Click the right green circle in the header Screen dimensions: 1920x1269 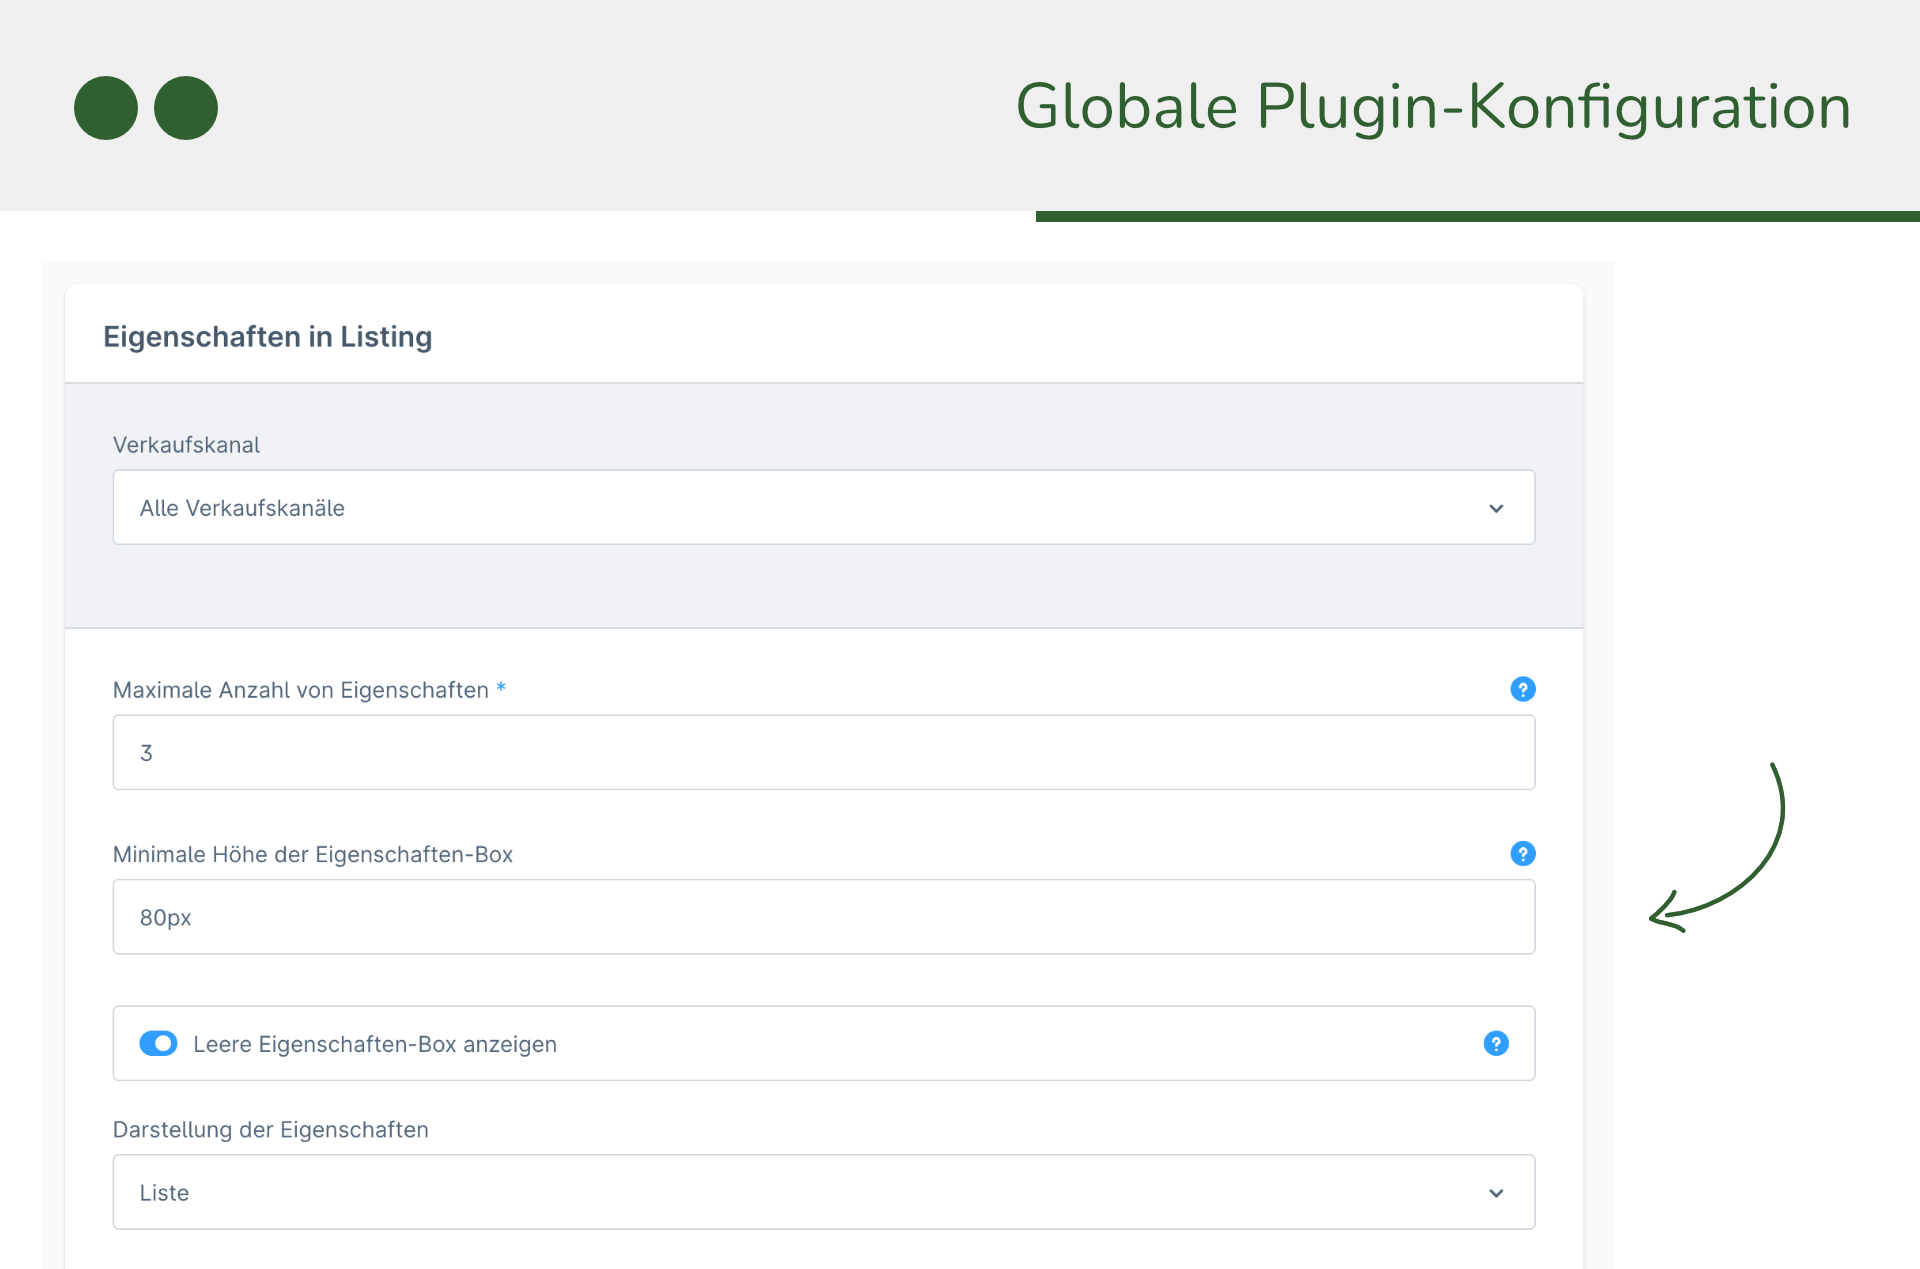point(186,108)
